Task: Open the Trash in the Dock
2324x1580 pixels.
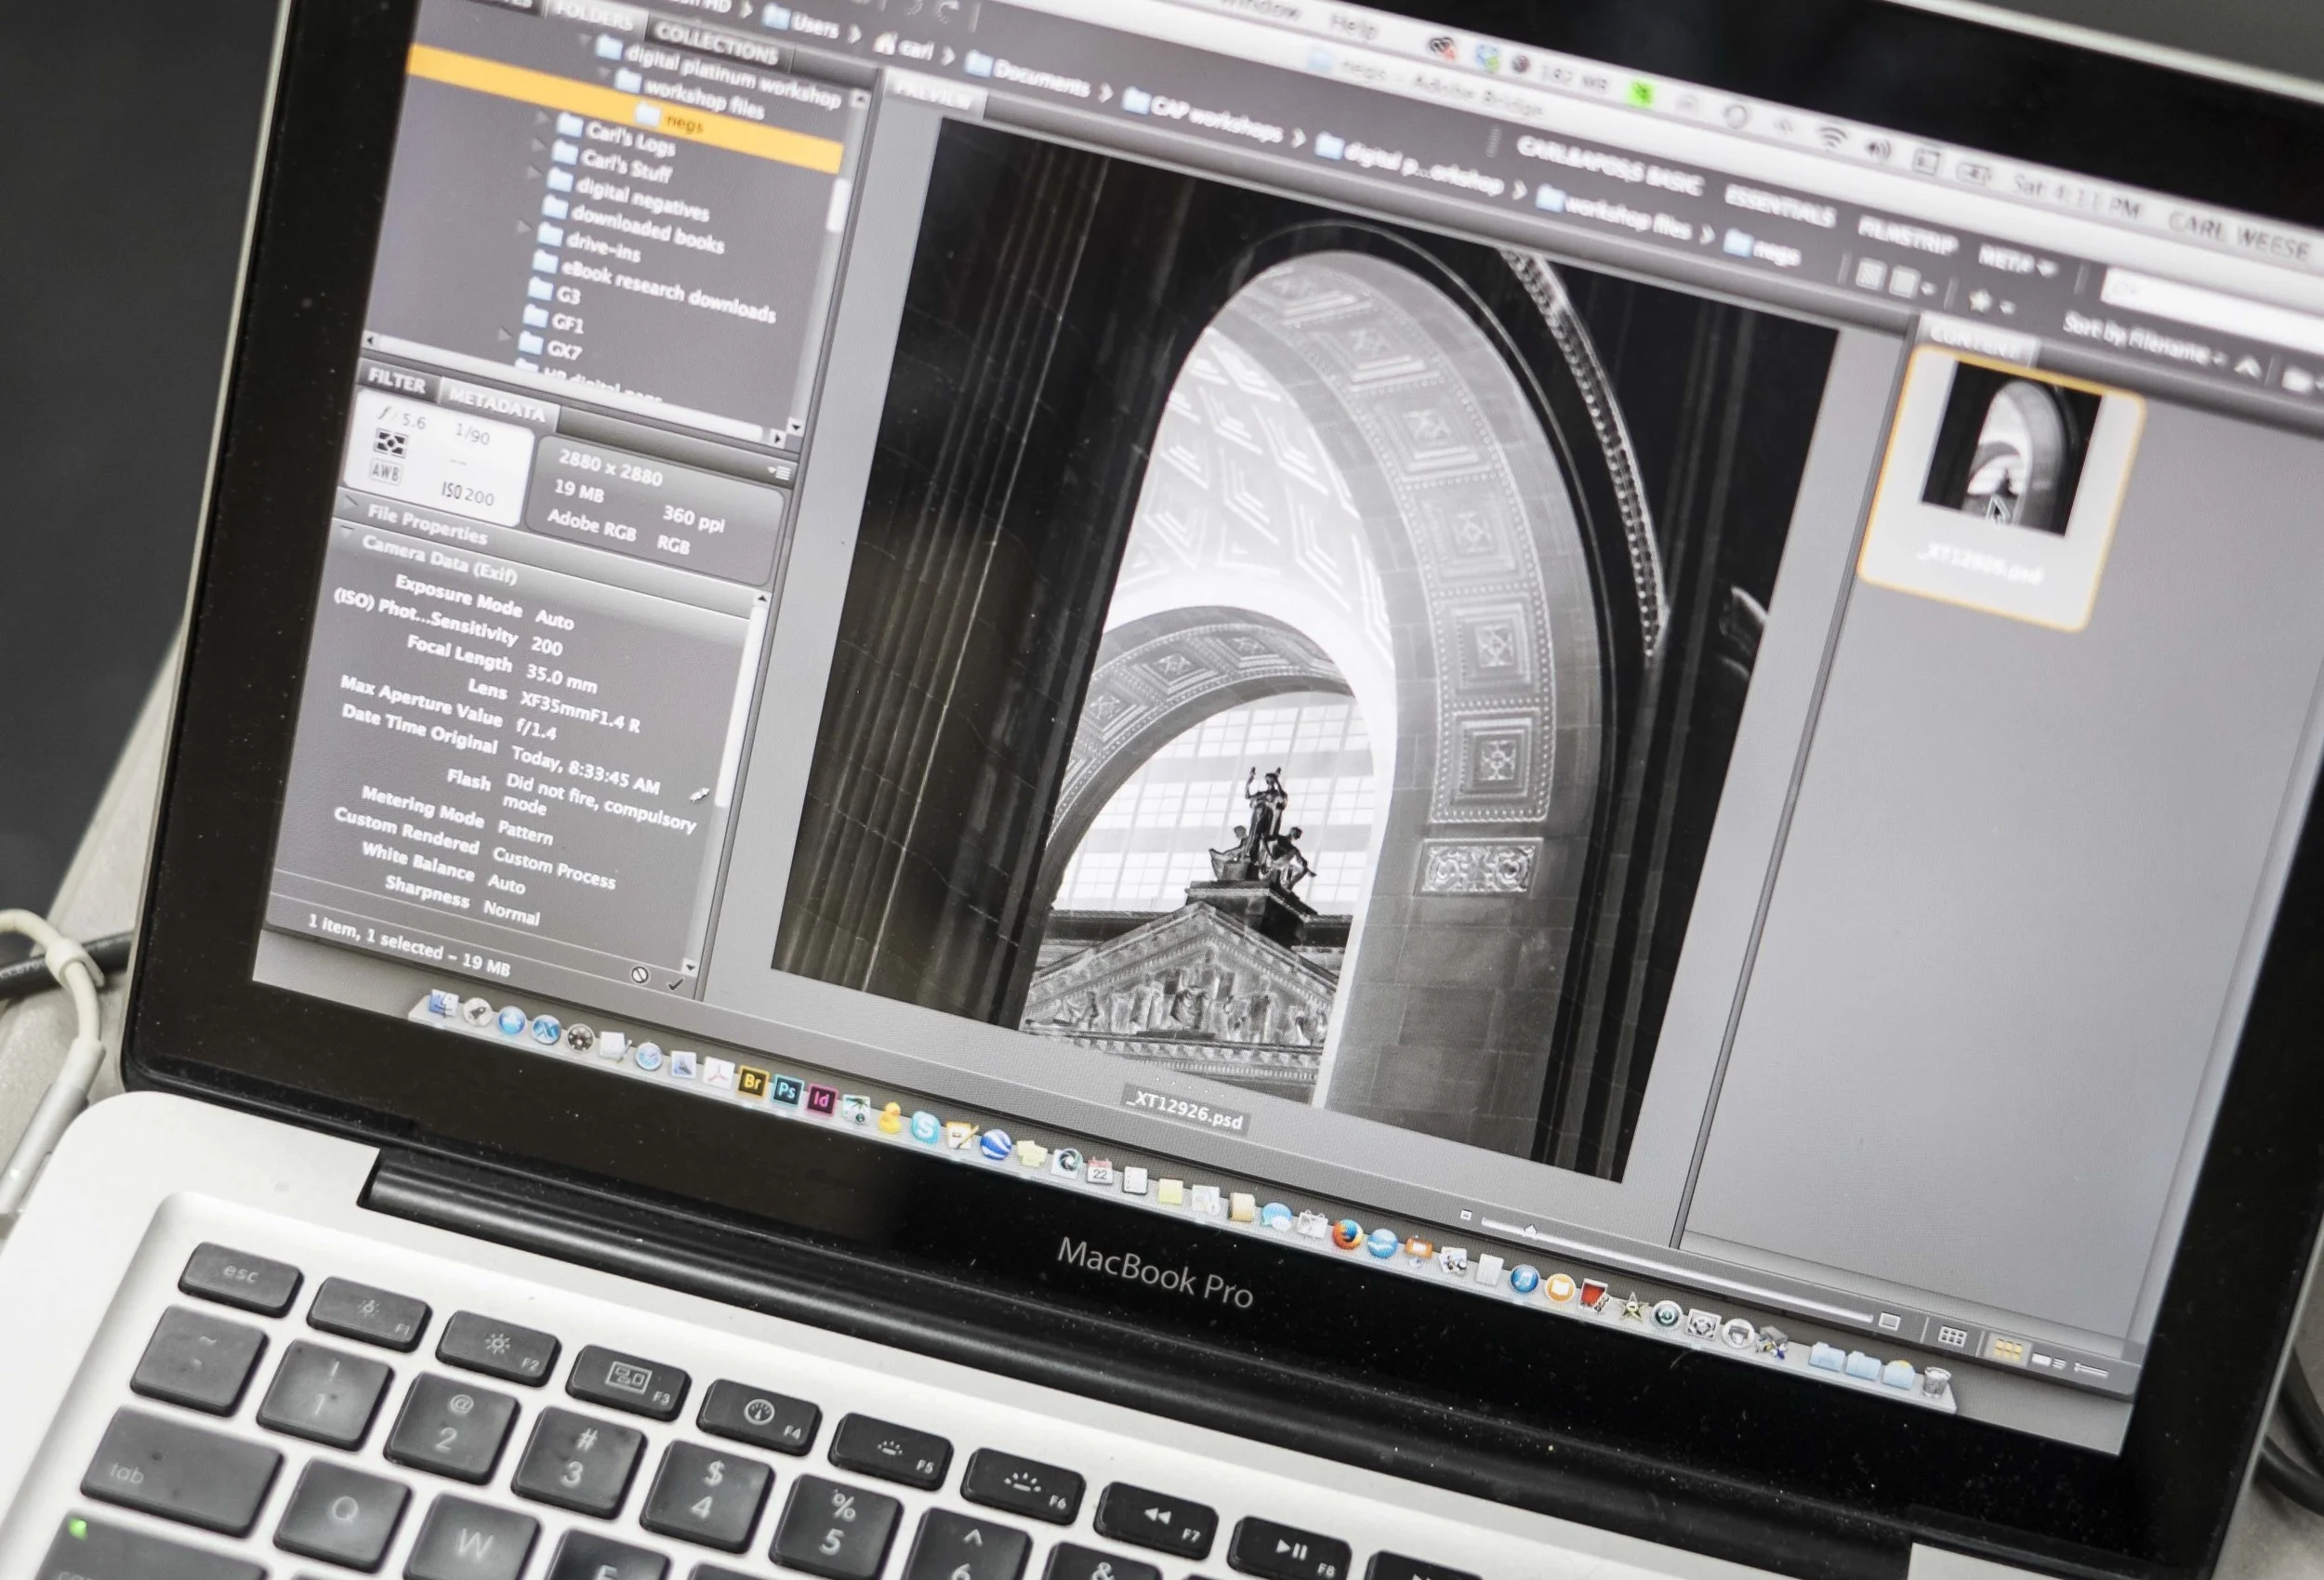Action: click(1936, 1382)
